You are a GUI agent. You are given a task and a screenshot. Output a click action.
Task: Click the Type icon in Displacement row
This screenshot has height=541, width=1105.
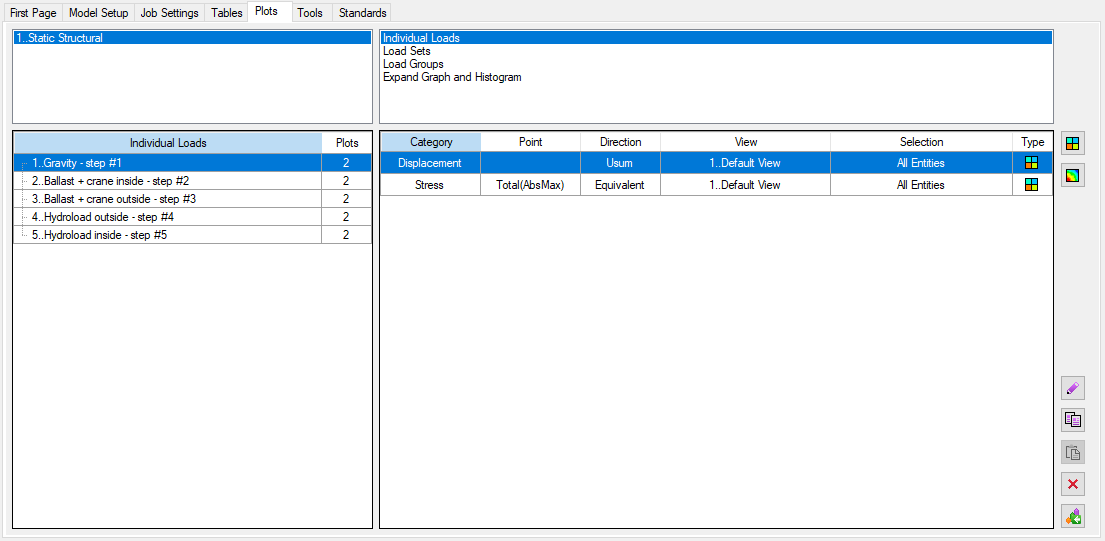[1031, 163]
